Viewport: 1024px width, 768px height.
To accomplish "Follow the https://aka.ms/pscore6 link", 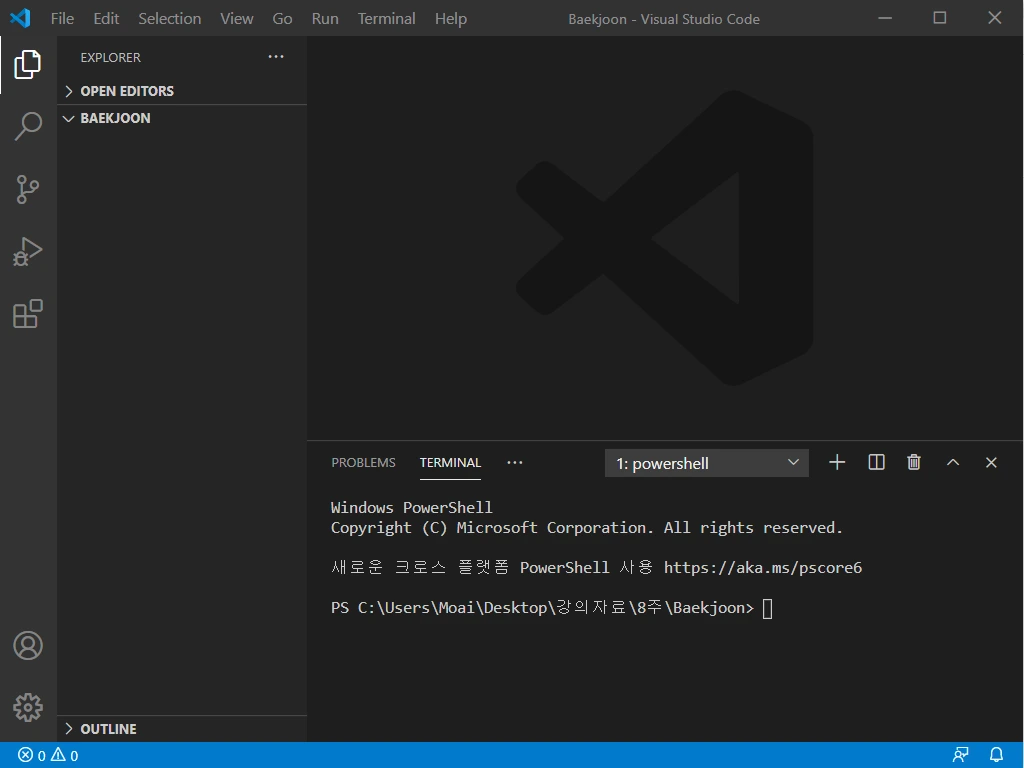I will [763, 568].
